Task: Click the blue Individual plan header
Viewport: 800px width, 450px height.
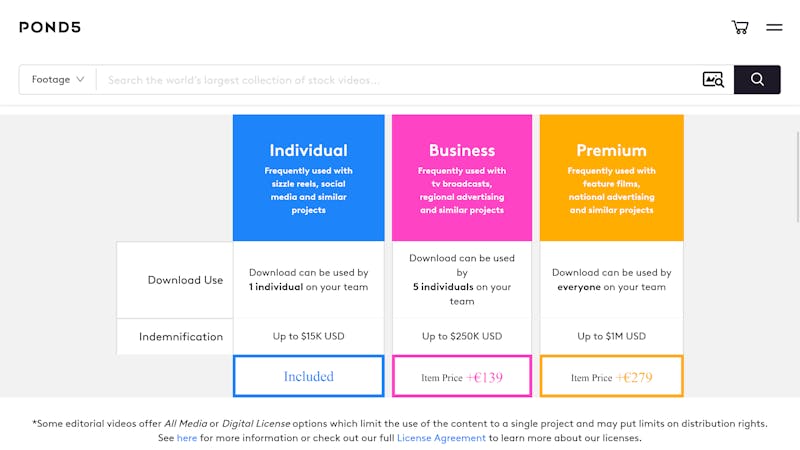Action: click(x=309, y=178)
